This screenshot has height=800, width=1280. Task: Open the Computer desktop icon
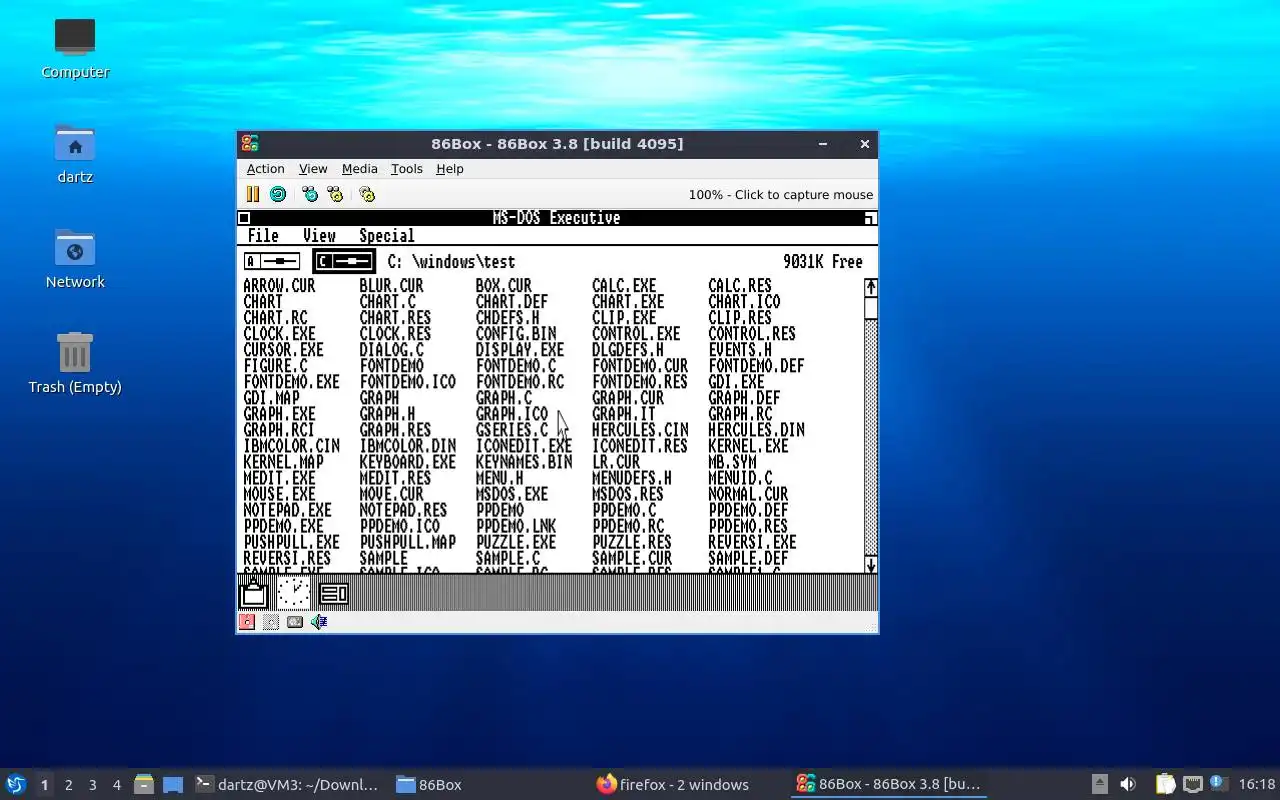[x=75, y=47]
